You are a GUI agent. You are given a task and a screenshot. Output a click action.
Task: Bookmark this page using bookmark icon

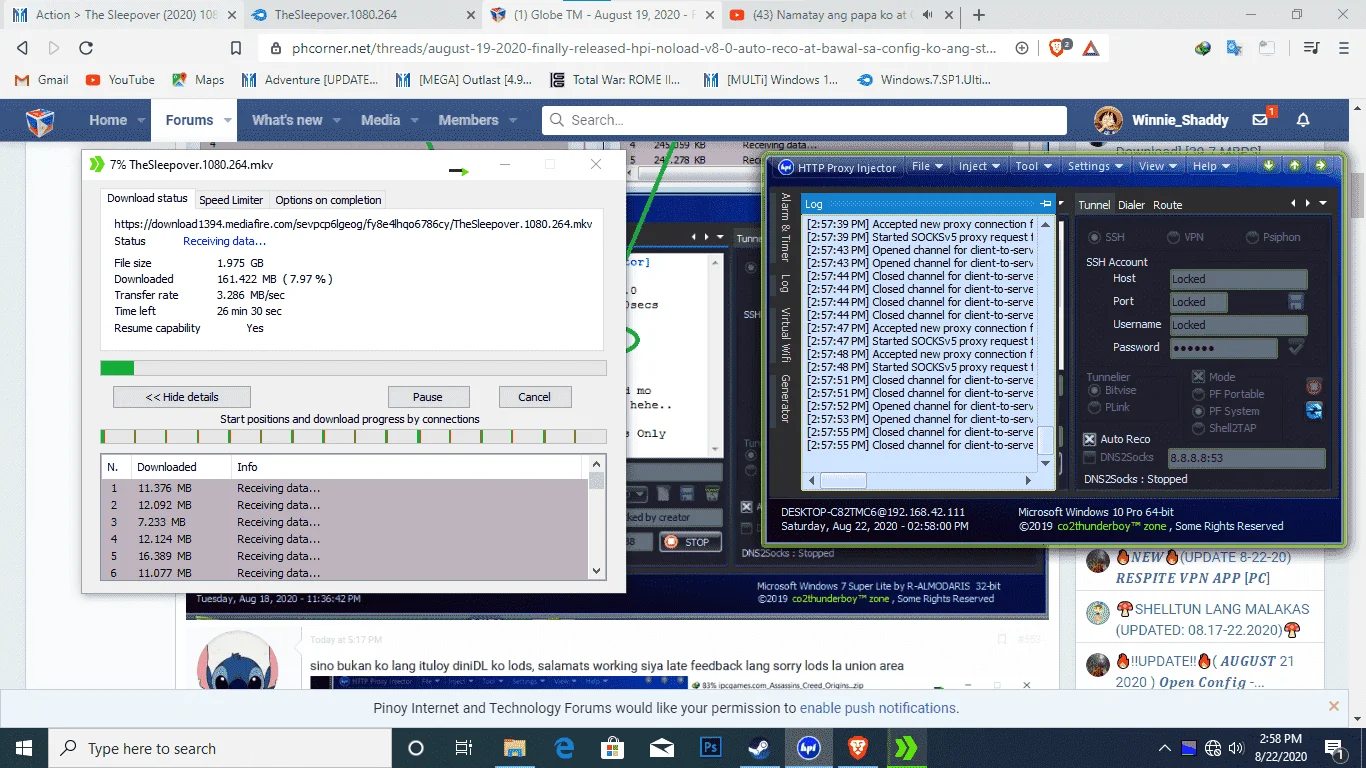tap(236, 48)
